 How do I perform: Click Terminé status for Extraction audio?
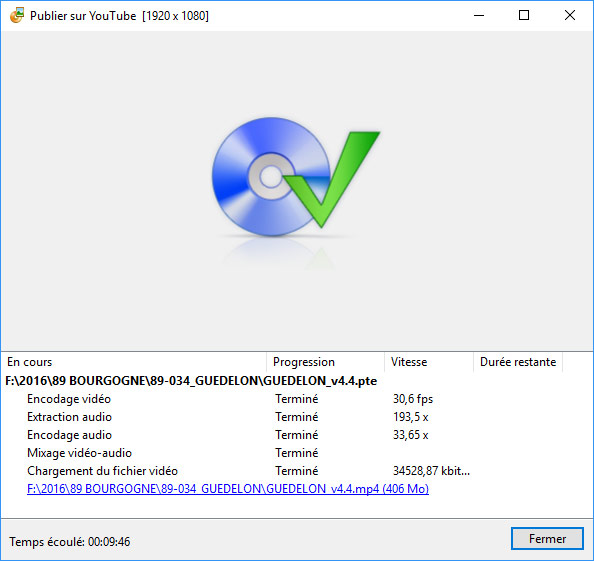297,417
